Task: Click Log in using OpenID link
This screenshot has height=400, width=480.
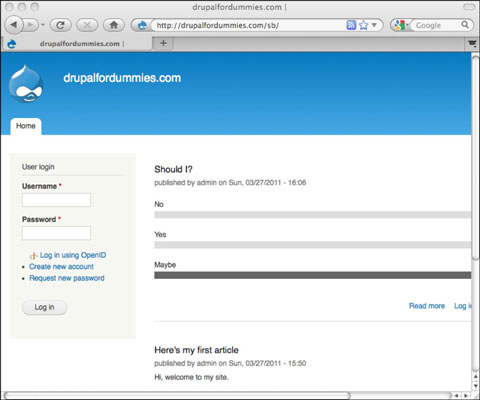Action: coord(73,255)
